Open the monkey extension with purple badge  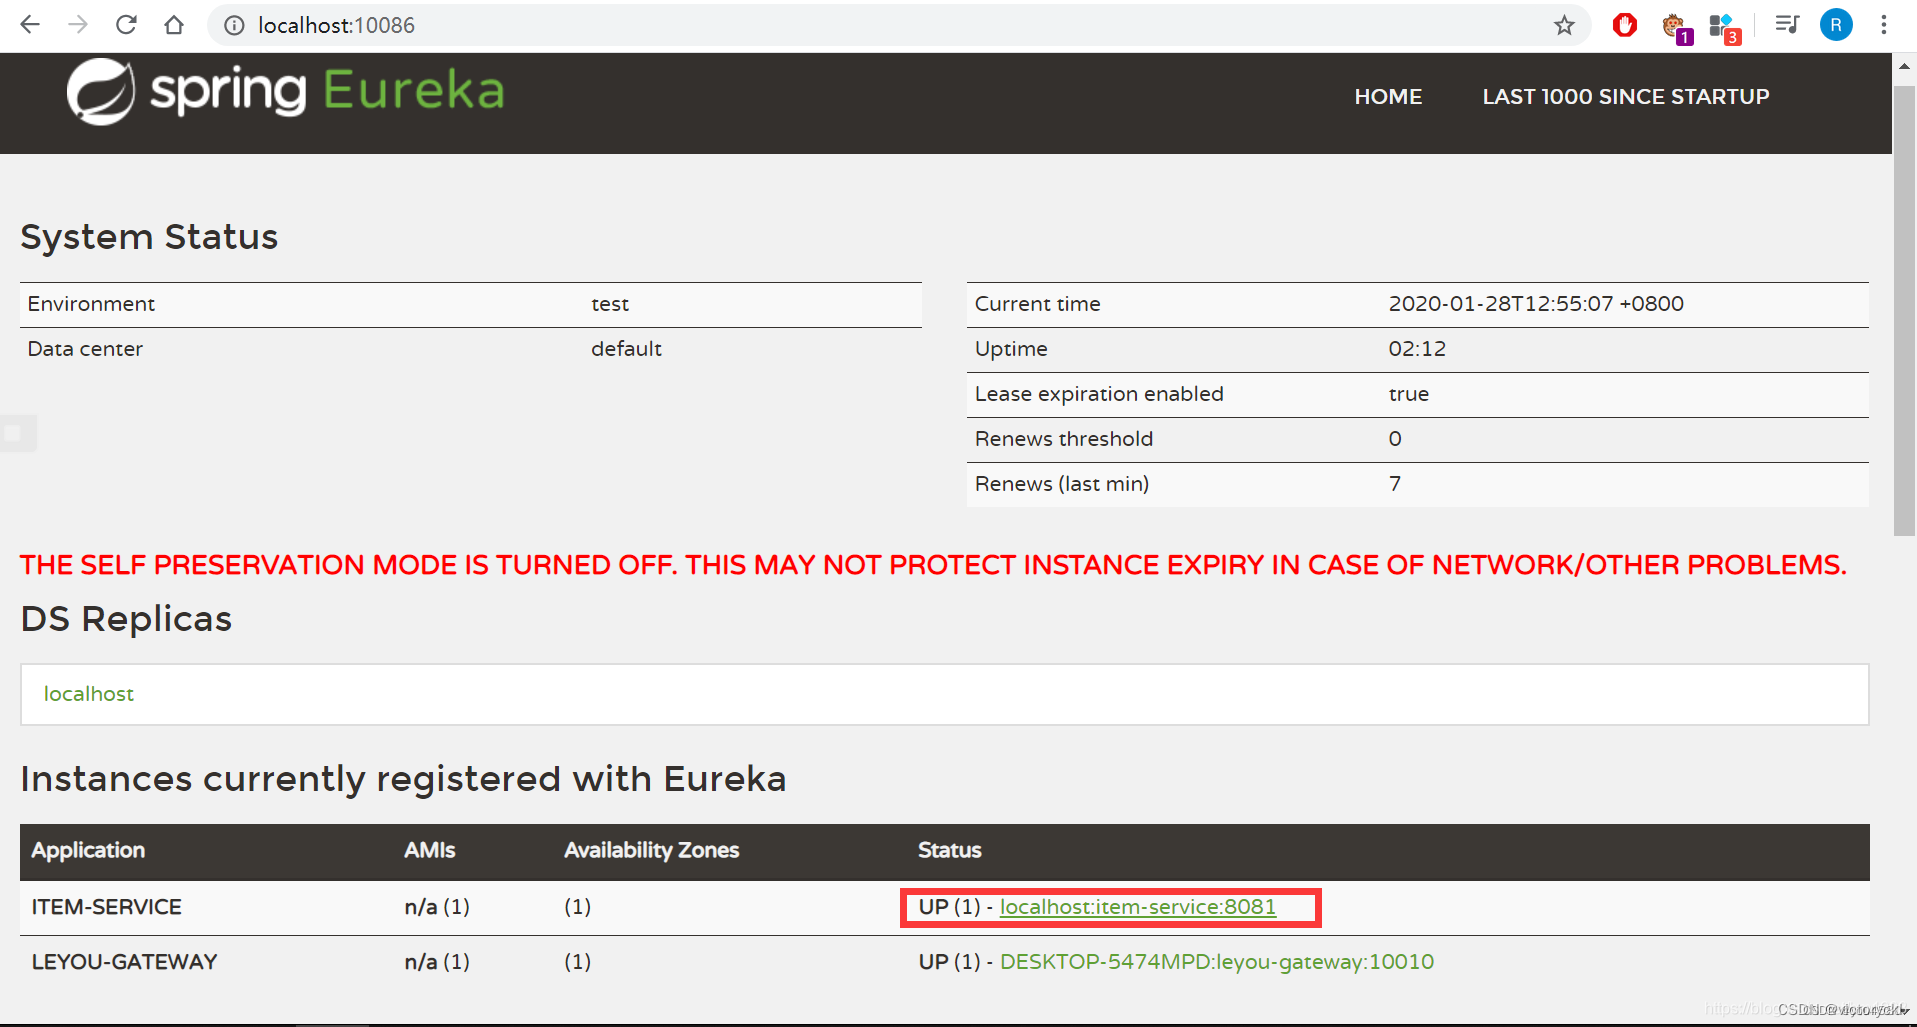tap(1676, 27)
